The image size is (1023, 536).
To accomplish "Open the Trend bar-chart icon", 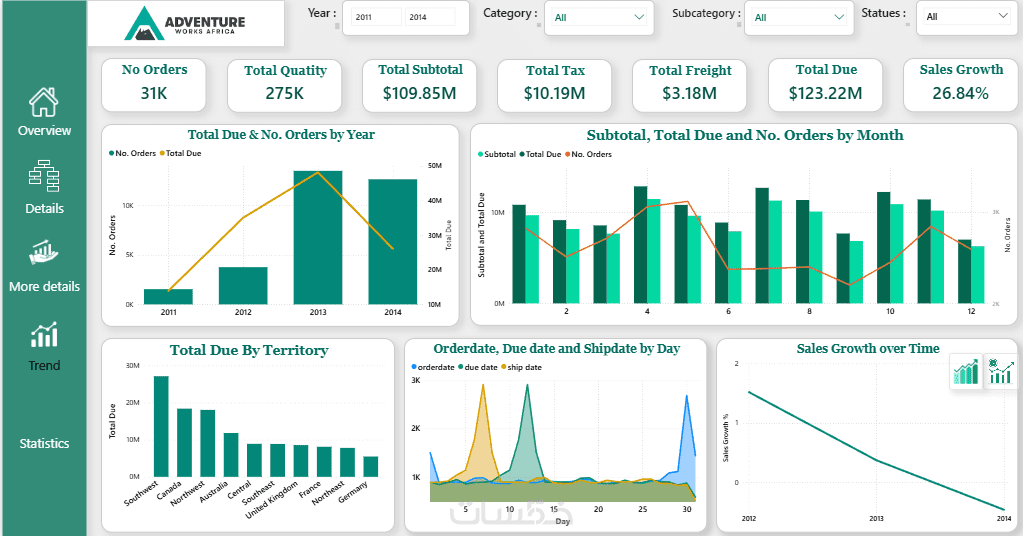I will pos(44,335).
